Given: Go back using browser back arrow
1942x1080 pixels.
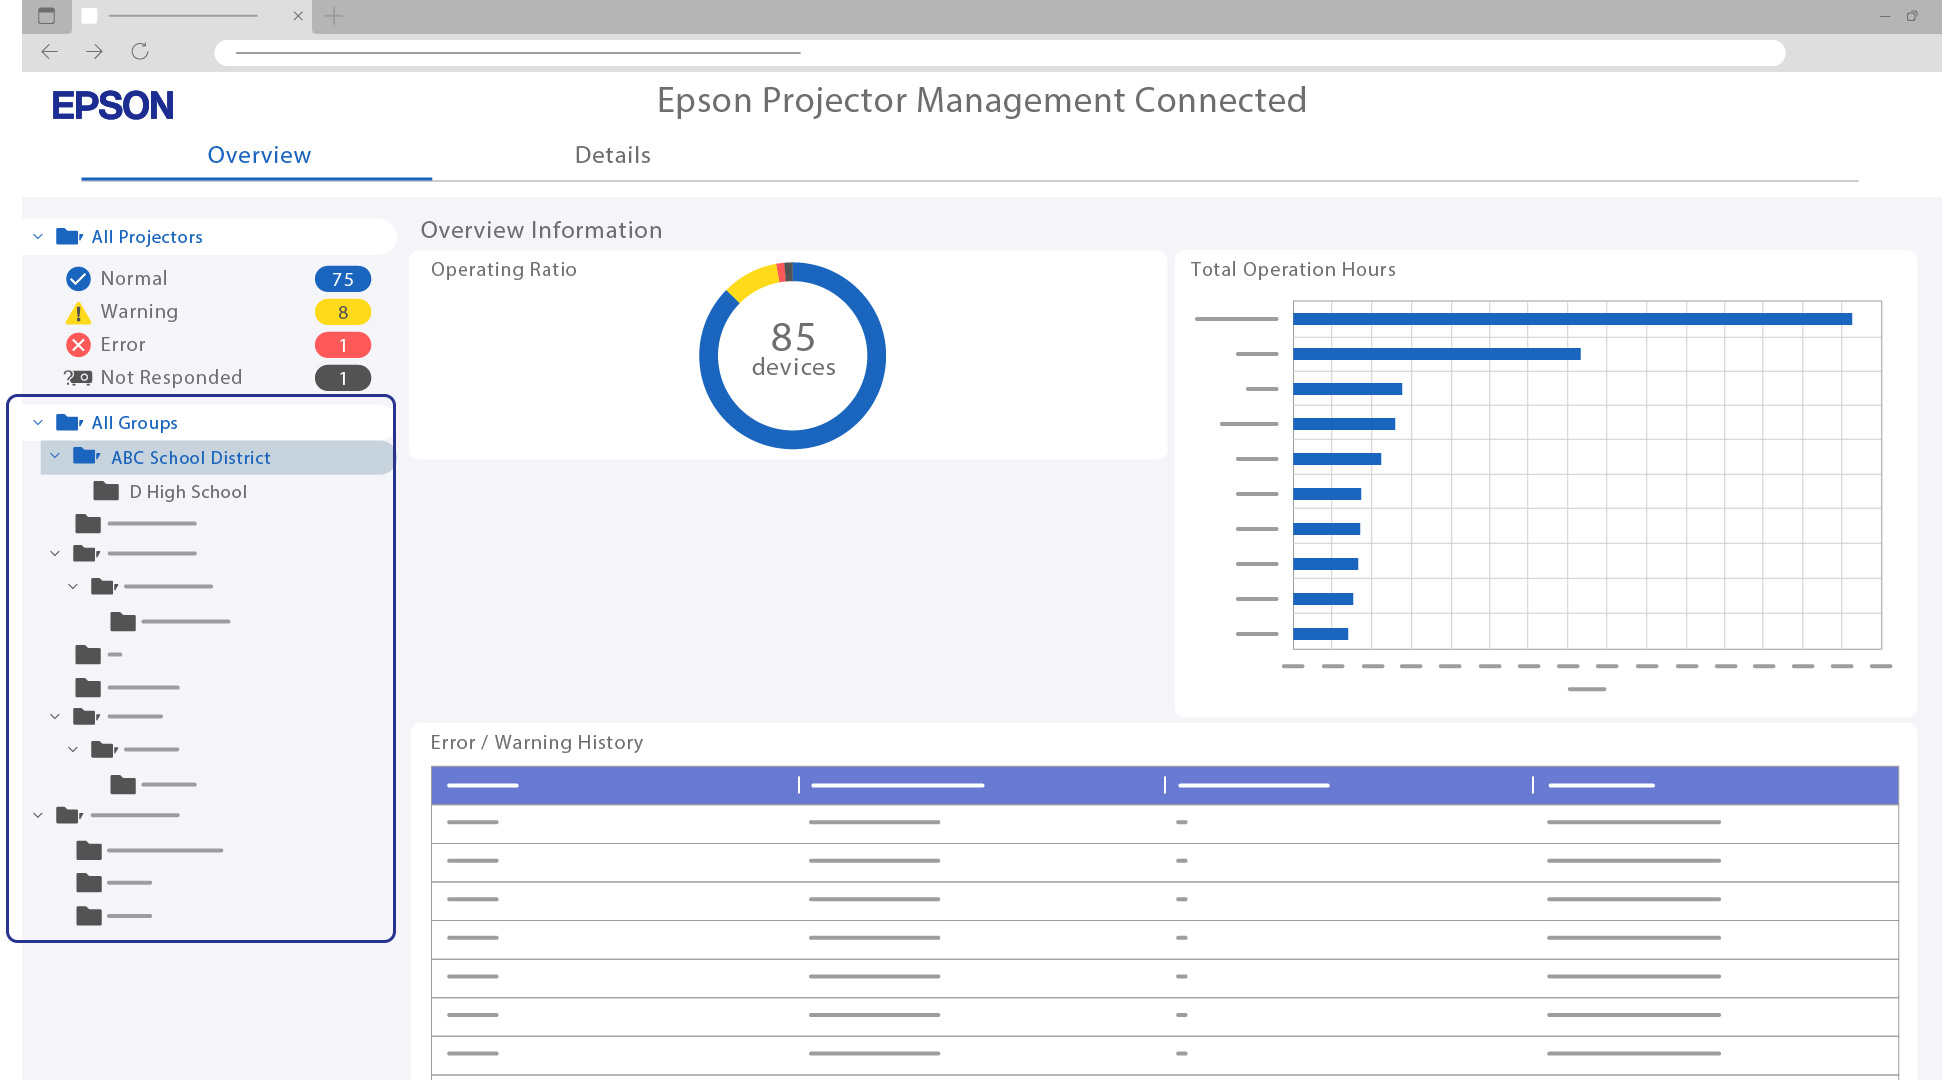Looking at the screenshot, I should (x=49, y=51).
